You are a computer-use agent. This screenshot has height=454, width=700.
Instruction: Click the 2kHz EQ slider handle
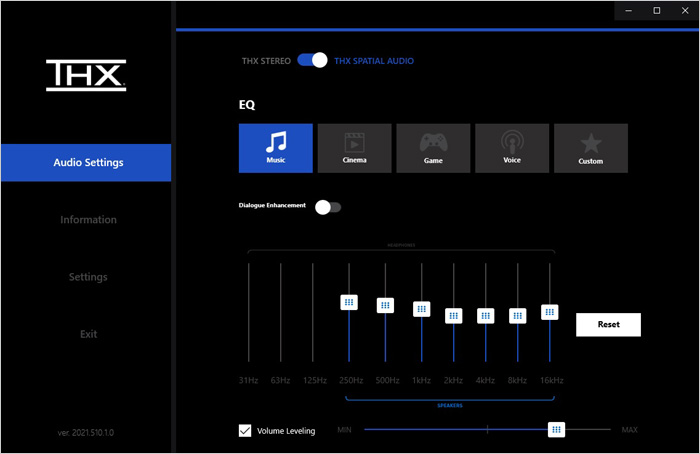(x=454, y=316)
